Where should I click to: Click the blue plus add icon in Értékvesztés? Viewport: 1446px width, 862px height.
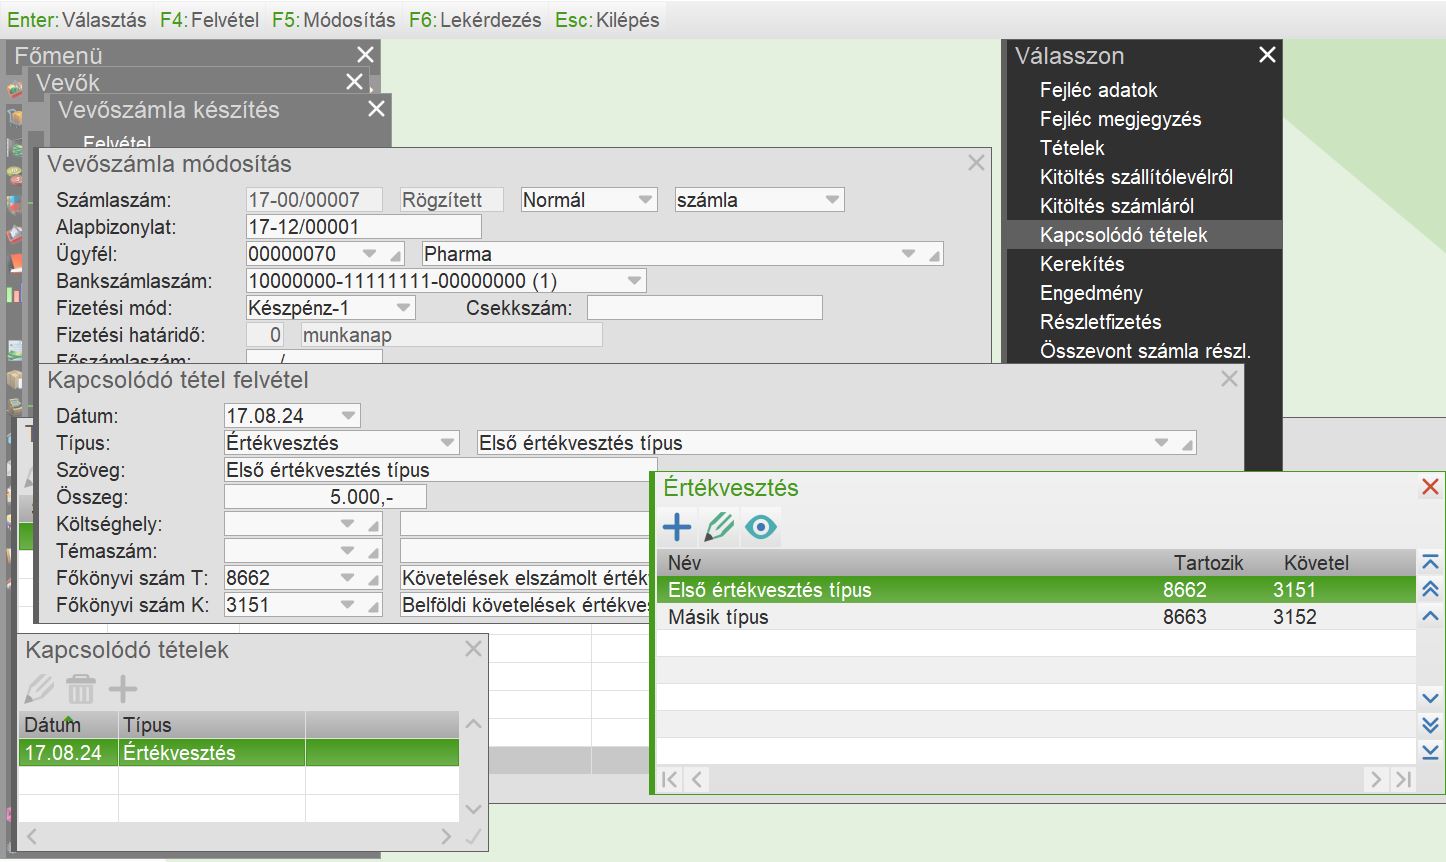coord(677,527)
